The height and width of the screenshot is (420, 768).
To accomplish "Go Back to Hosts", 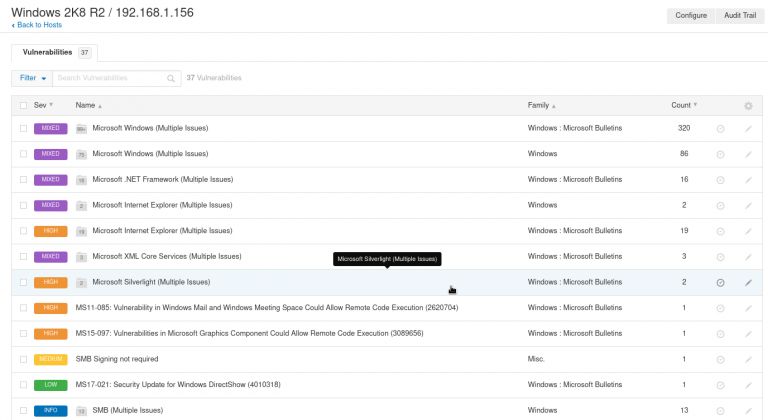I will [37, 25].
